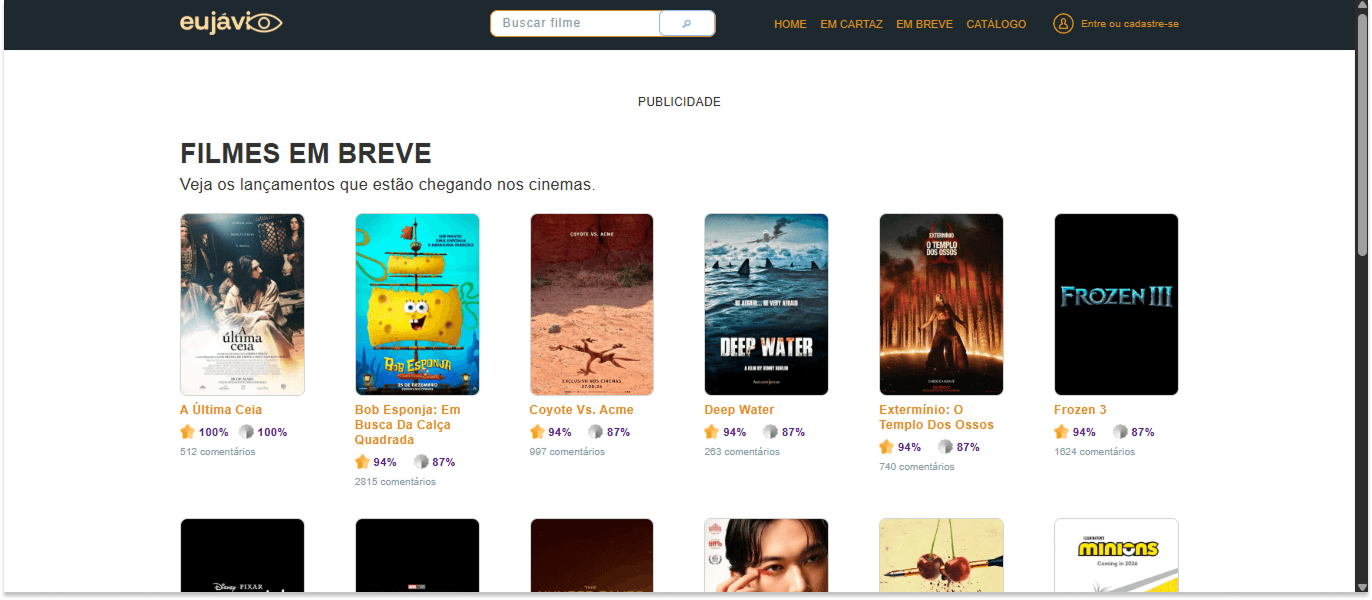
Task: Click the user profile icon
Action: 1063,23
